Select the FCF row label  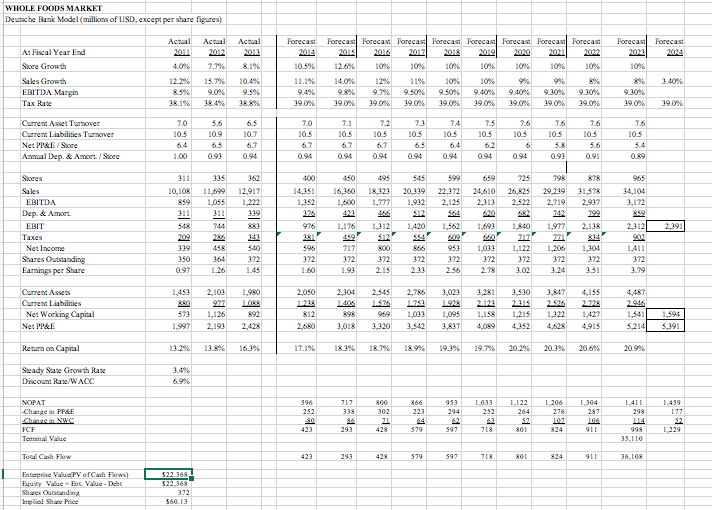[28, 429]
